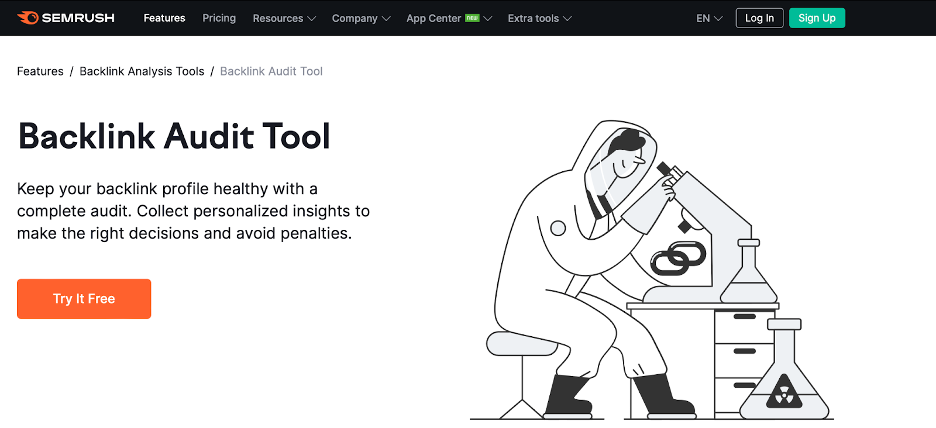Go to the Pricing page

219,18
